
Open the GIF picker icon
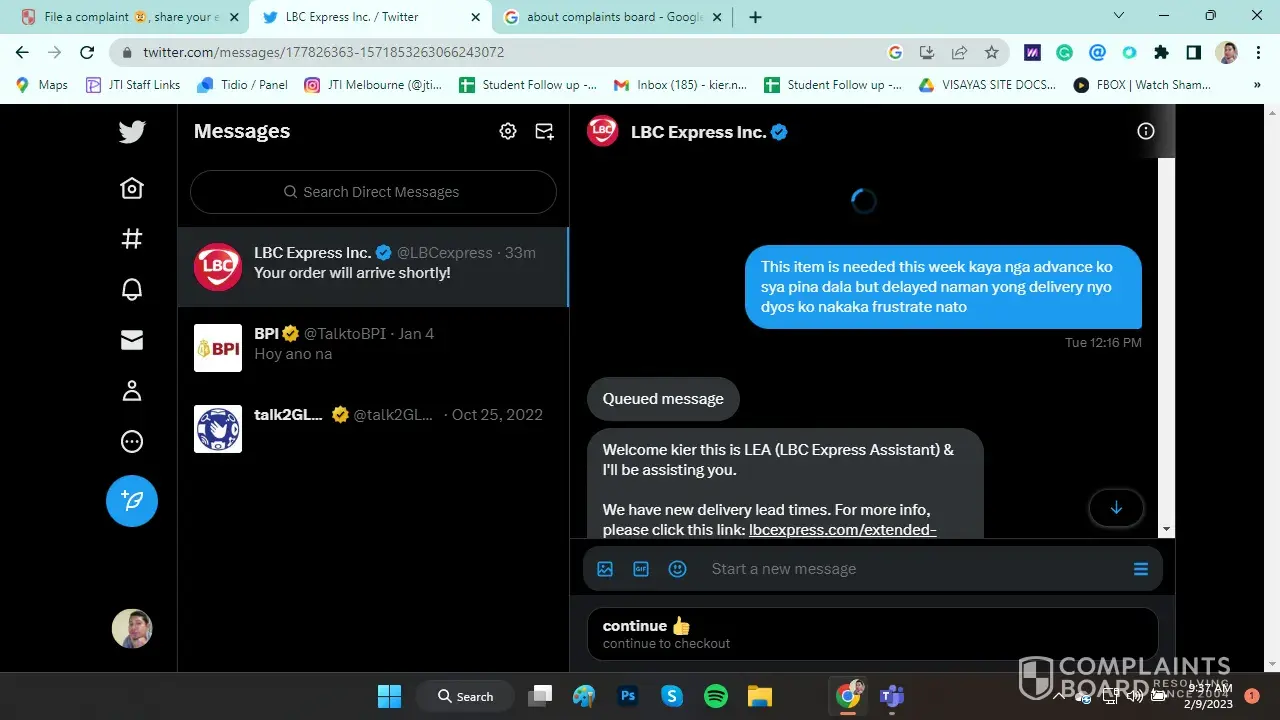pyautogui.click(x=641, y=569)
